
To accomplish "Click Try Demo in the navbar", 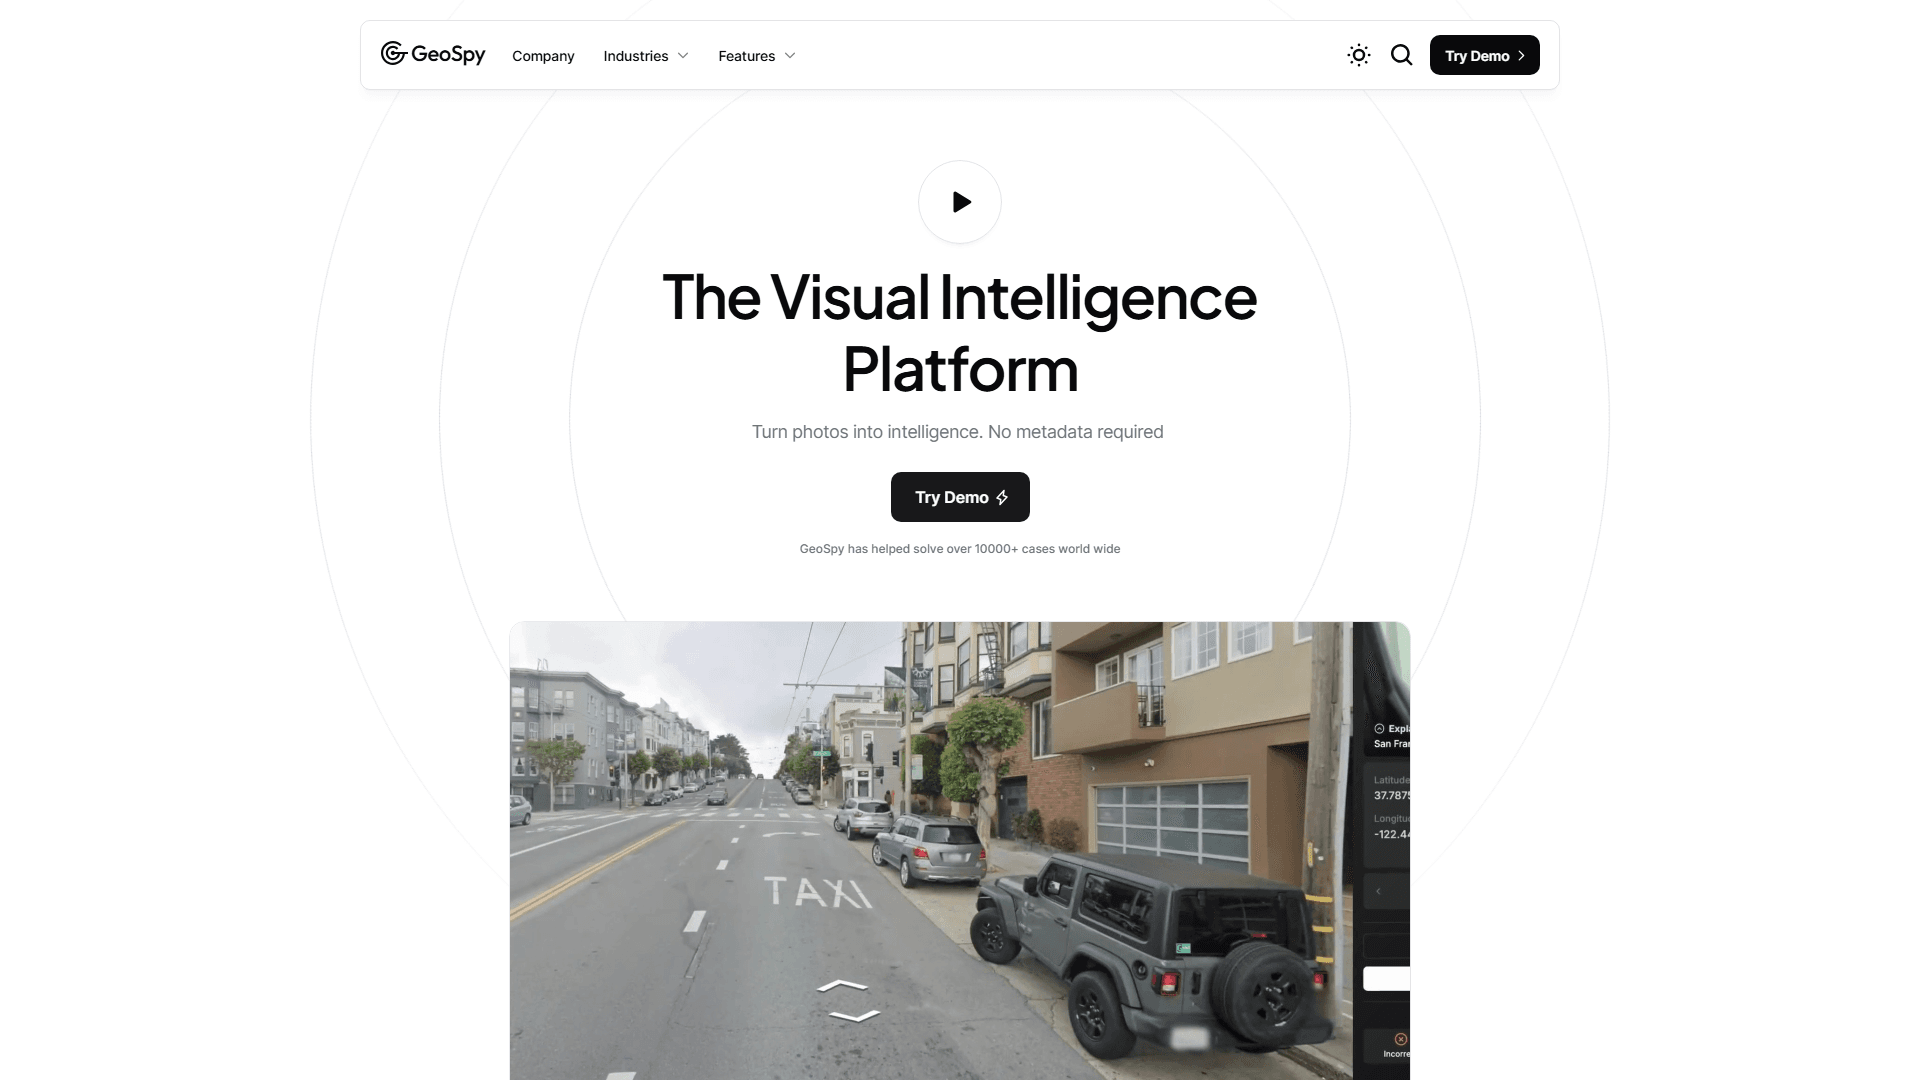I will (x=1485, y=55).
